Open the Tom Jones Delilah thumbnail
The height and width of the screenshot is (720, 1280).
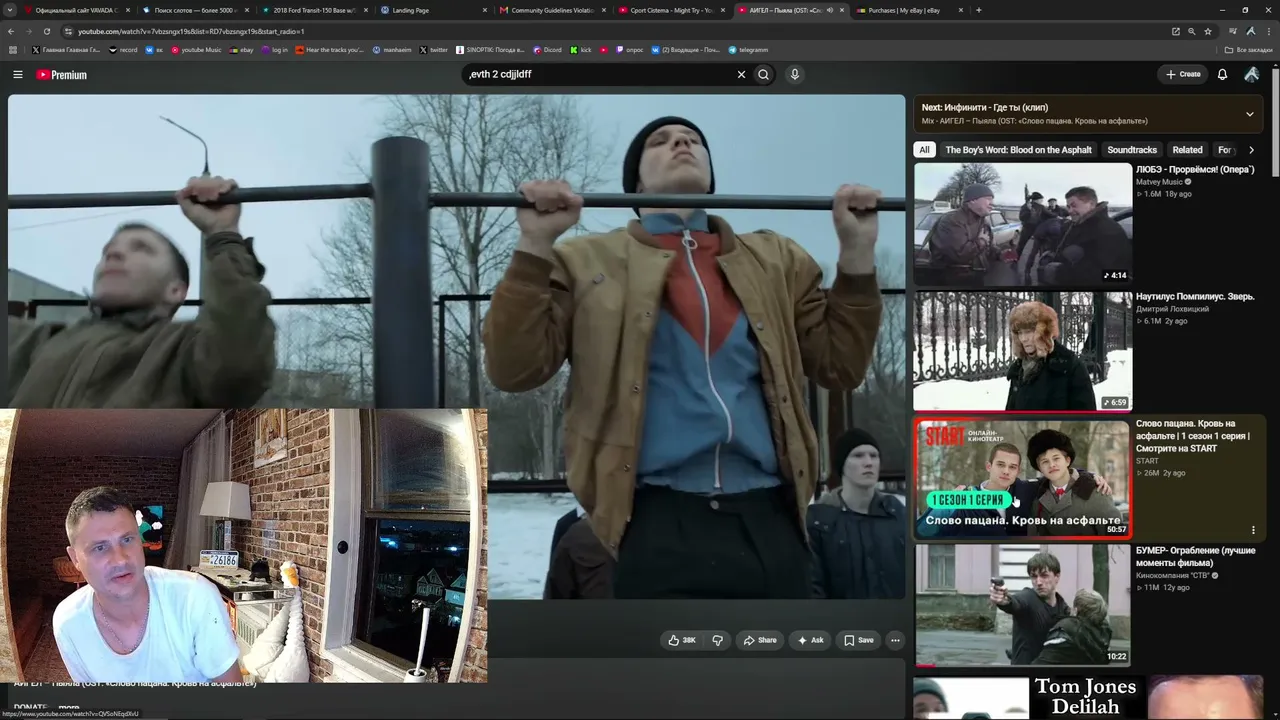[x=1086, y=697]
